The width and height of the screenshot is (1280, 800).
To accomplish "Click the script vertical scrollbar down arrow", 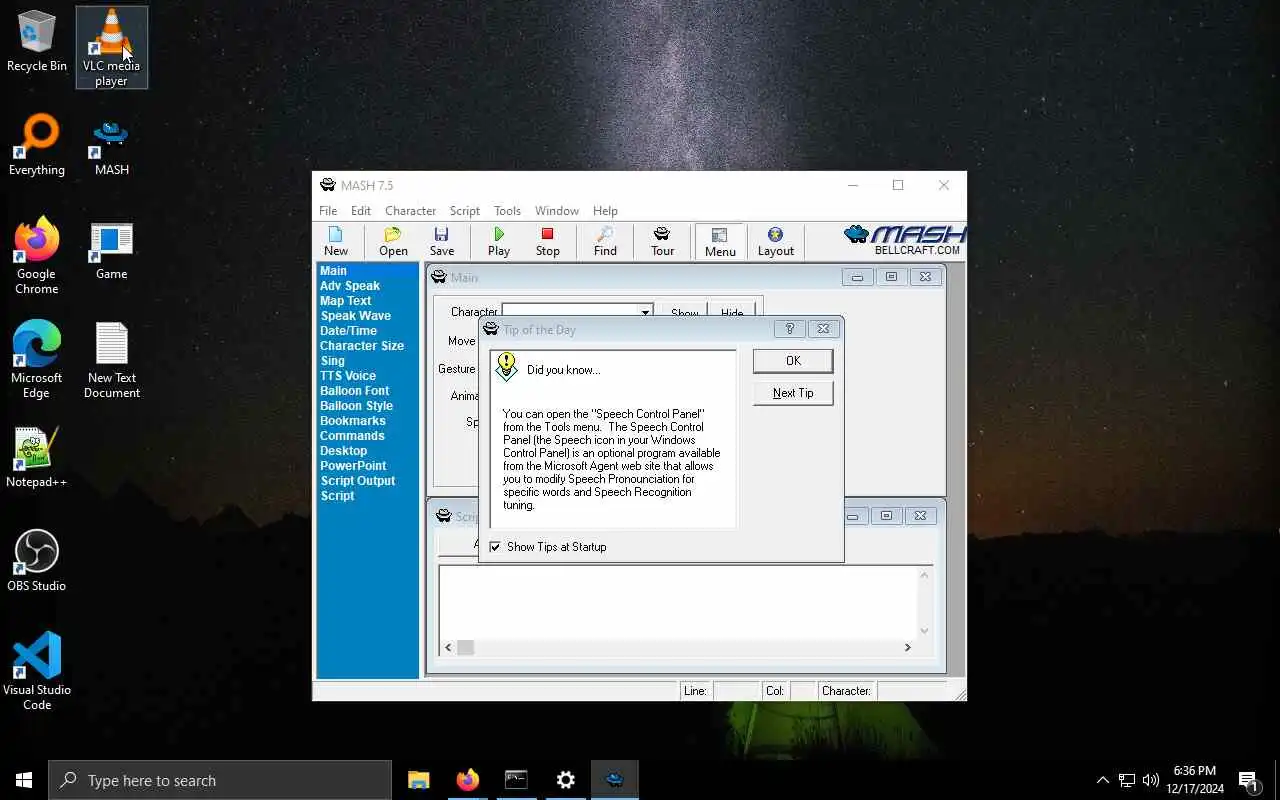I will pos(924,631).
